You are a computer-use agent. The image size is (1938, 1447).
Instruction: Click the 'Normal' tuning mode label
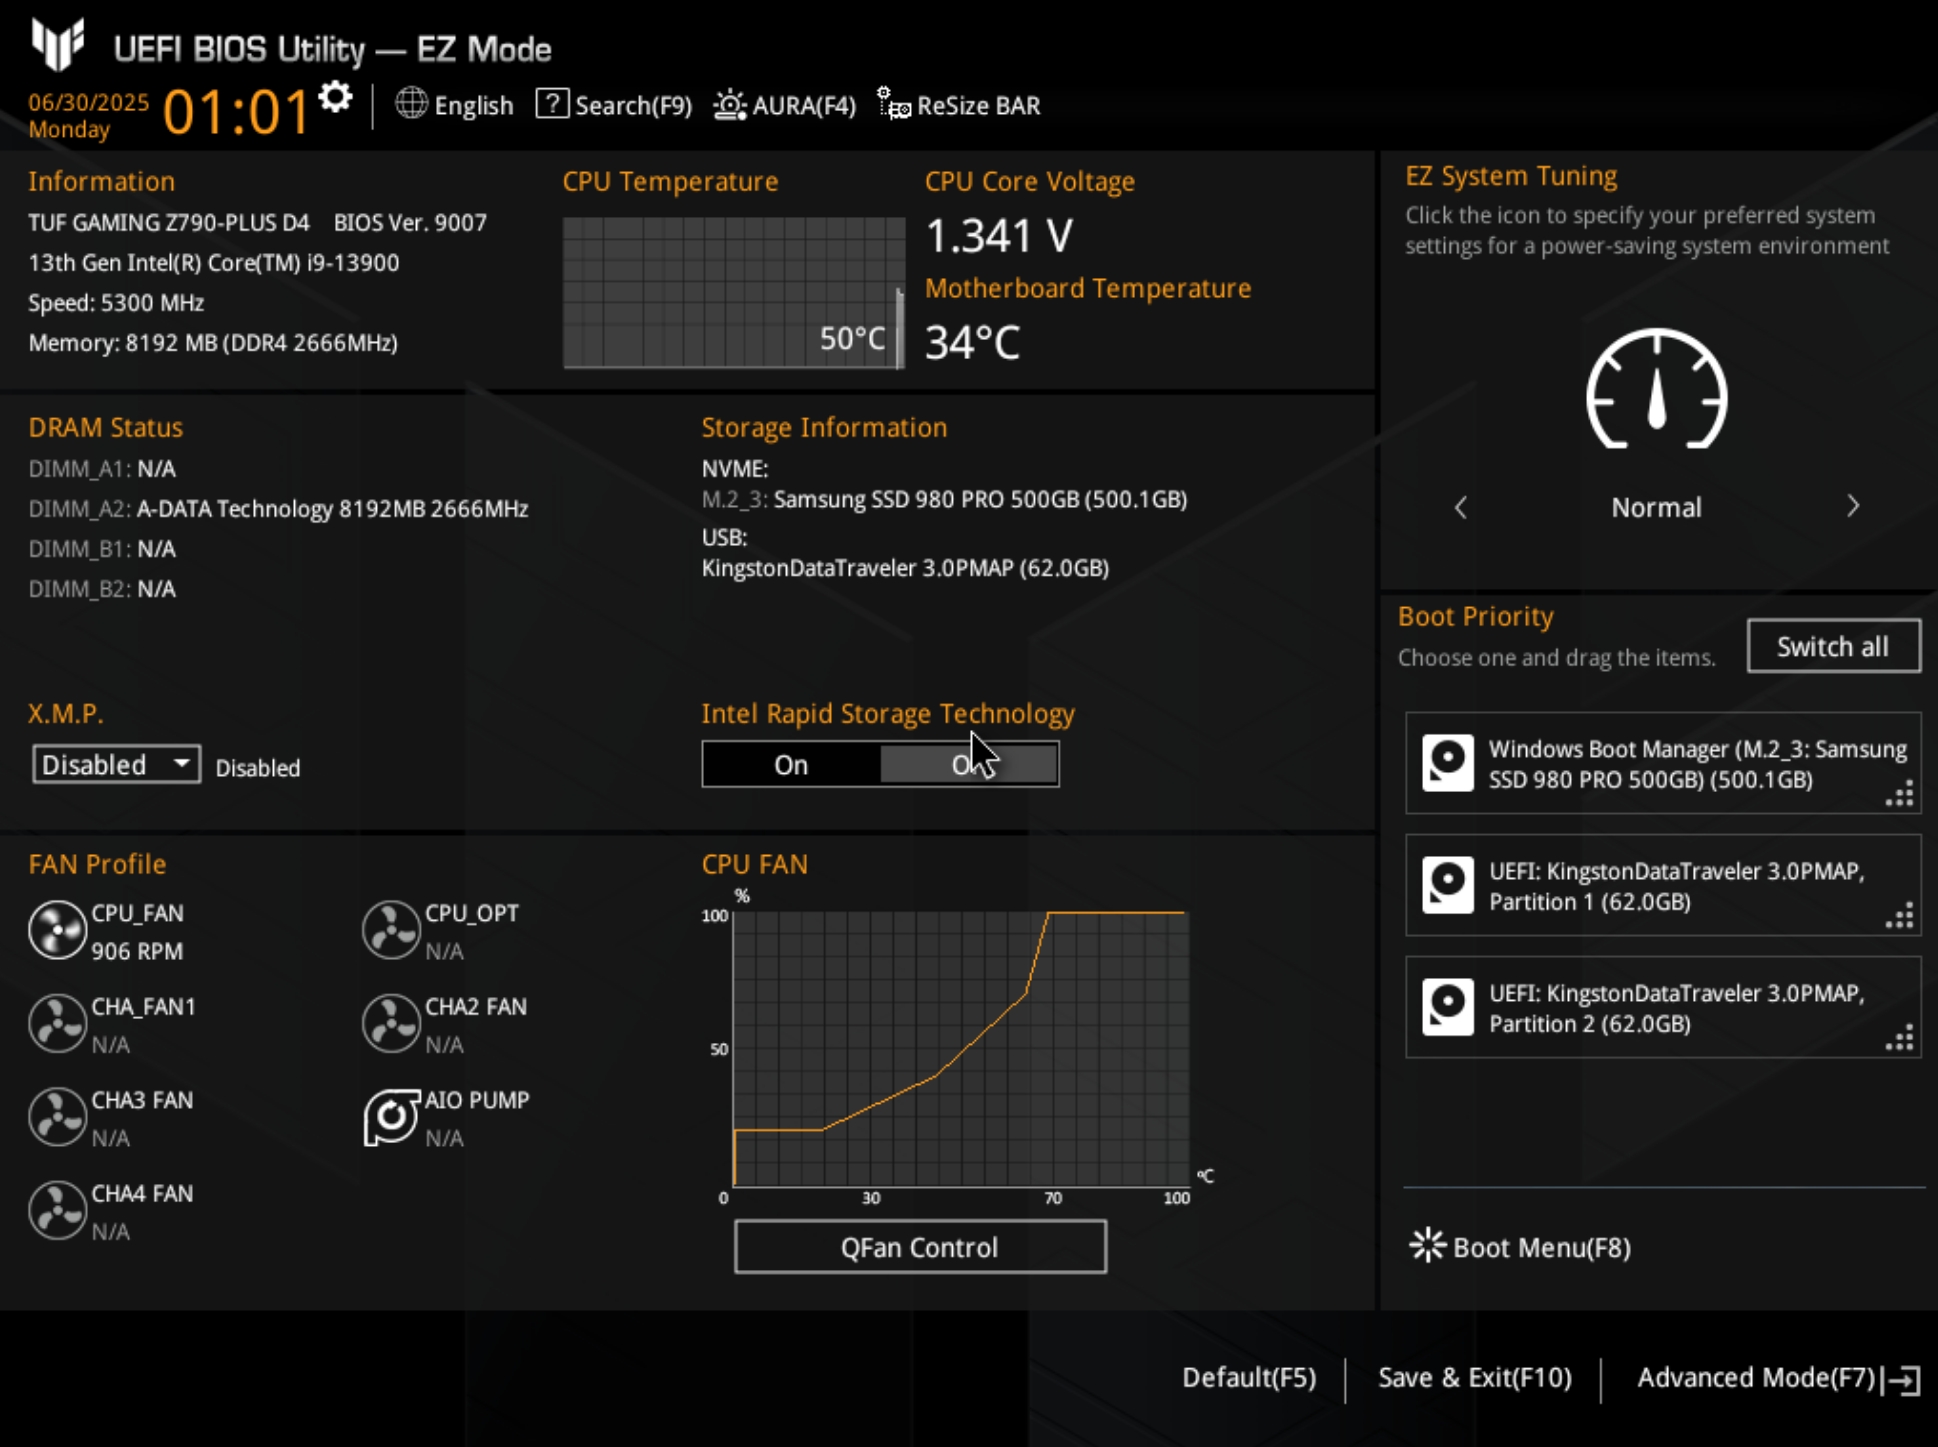tap(1656, 507)
